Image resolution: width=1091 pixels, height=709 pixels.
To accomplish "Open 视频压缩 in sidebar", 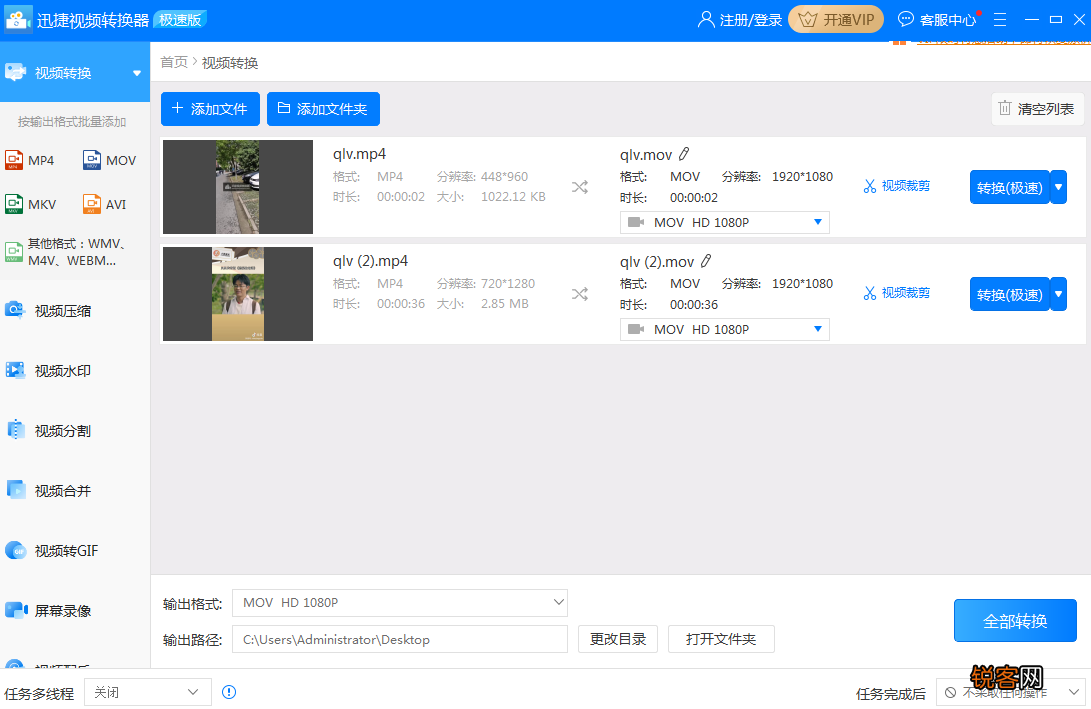I will (x=63, y=311).
